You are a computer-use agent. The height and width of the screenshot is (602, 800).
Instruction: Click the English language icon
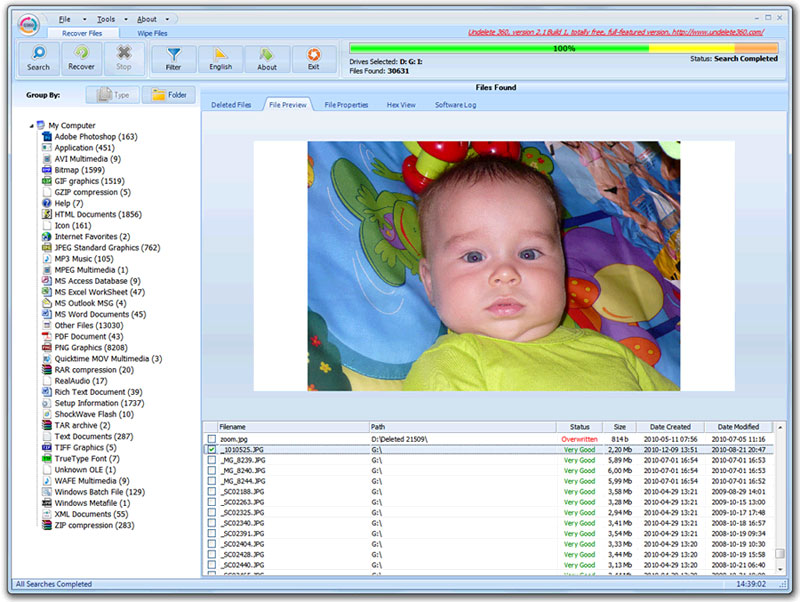(x=219, y=53)
